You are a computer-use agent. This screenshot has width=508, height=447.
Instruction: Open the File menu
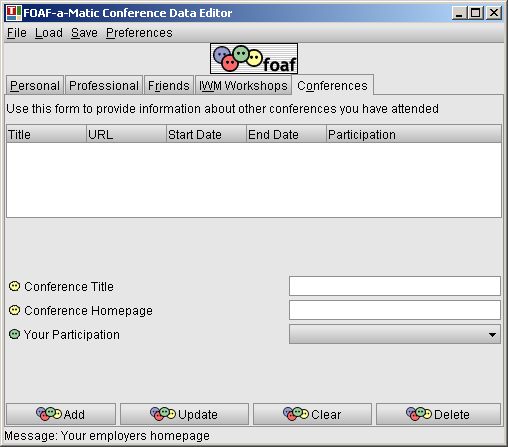(x=17, y=33)
